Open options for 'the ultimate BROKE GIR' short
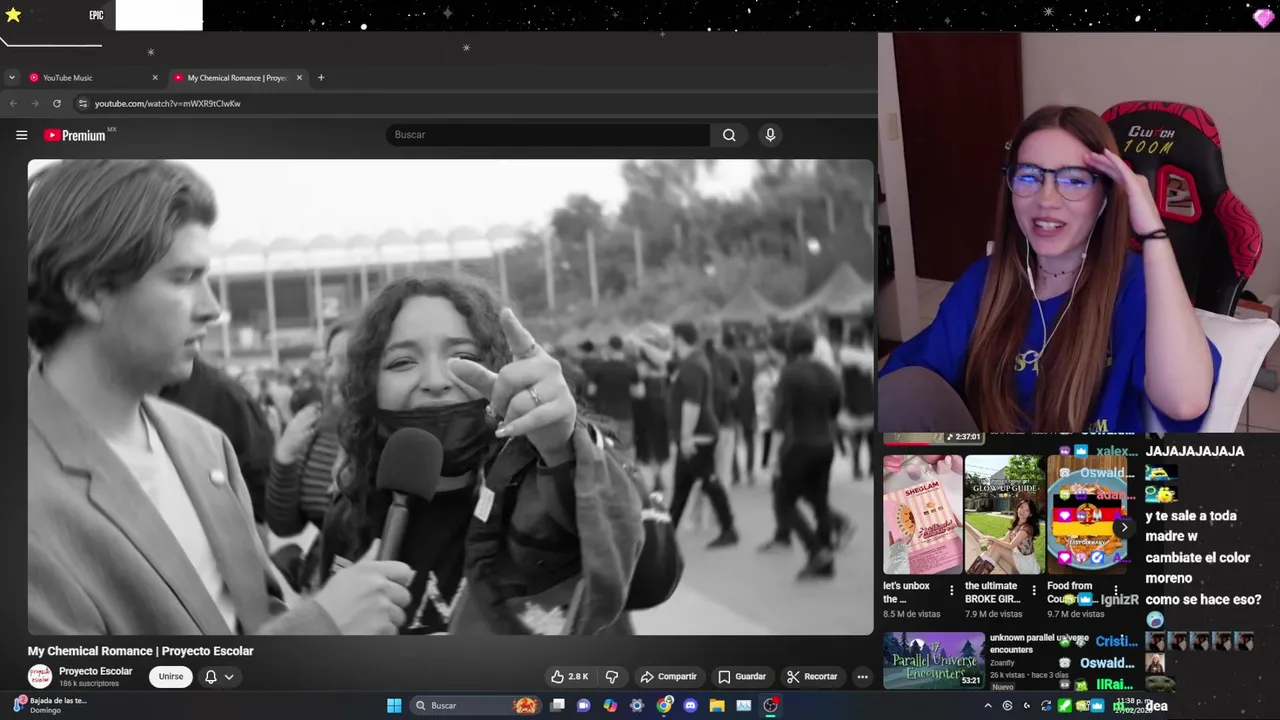The width and height of the screenshot is (1280, 720). [x=1034, y=591]
